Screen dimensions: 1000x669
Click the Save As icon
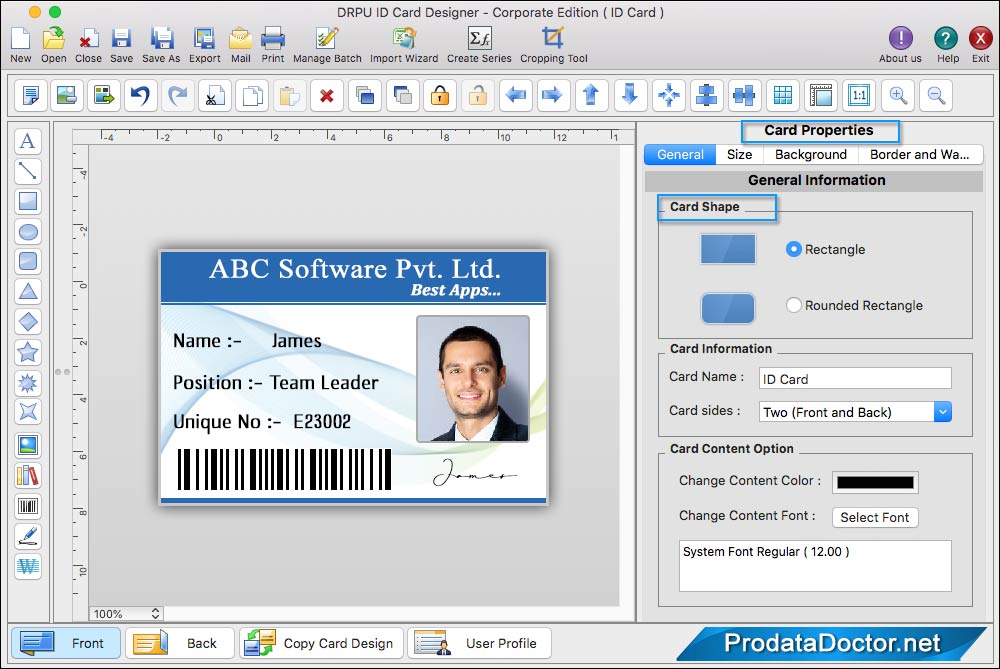tap(161, 45)
